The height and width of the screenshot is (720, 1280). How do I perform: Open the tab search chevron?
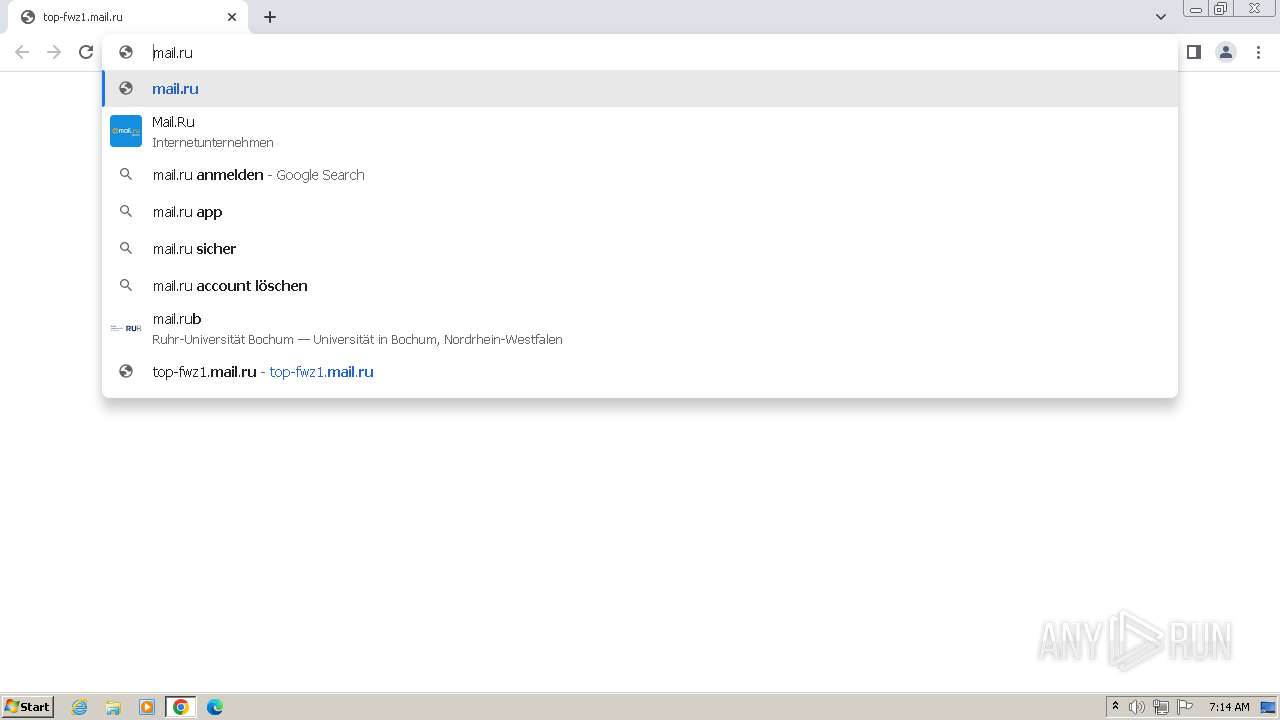point(1161,17)
